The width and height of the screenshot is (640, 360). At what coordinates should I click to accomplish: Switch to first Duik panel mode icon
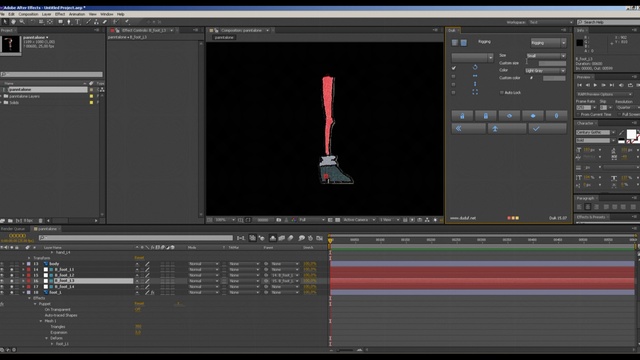tap(455, 42)
